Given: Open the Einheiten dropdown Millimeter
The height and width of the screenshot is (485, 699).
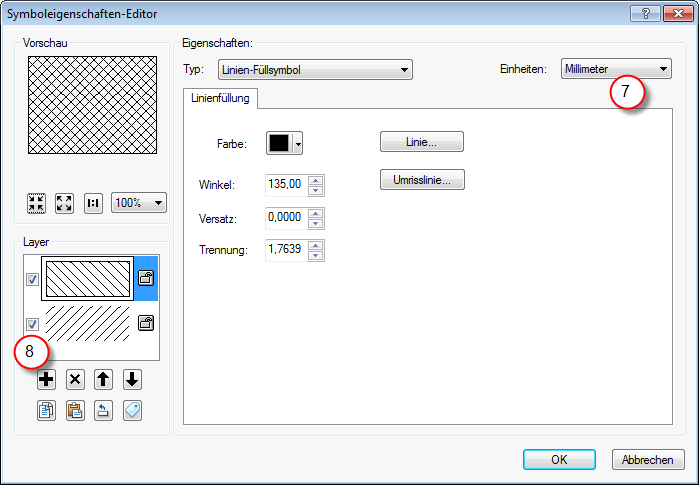Looking at the screenshot, I should (616, 69).
